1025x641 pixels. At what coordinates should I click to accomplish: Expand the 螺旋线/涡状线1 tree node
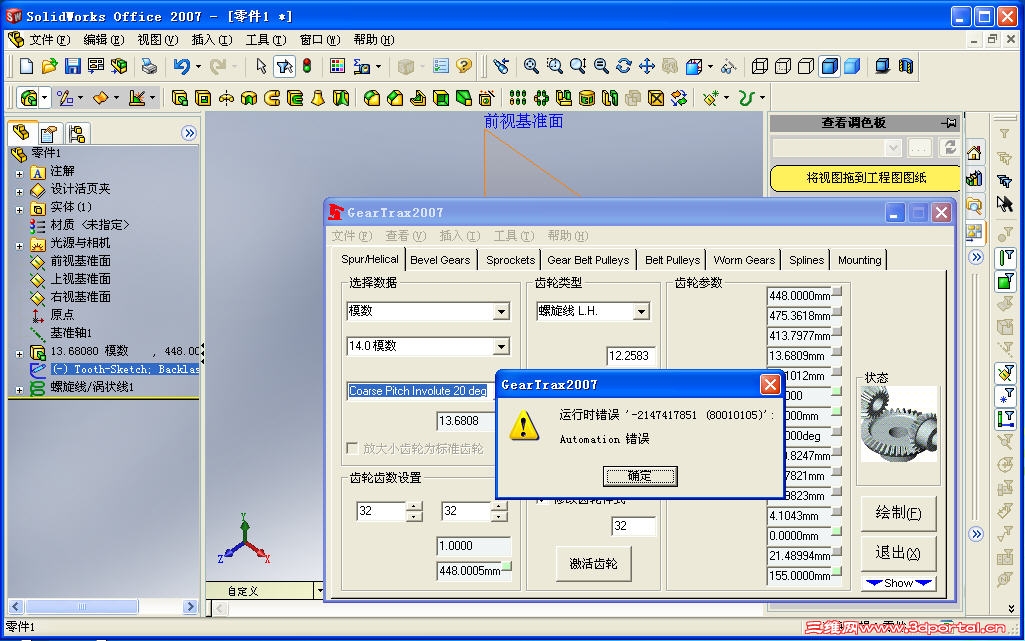coord(19,390)
